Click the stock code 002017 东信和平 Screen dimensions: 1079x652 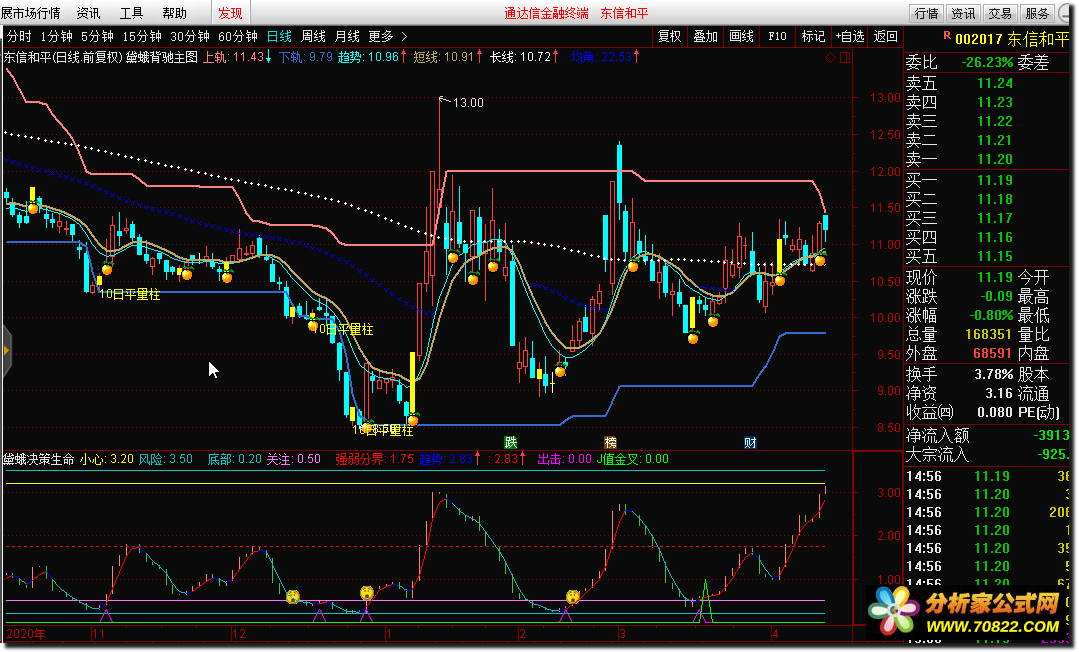(1012, 39)
